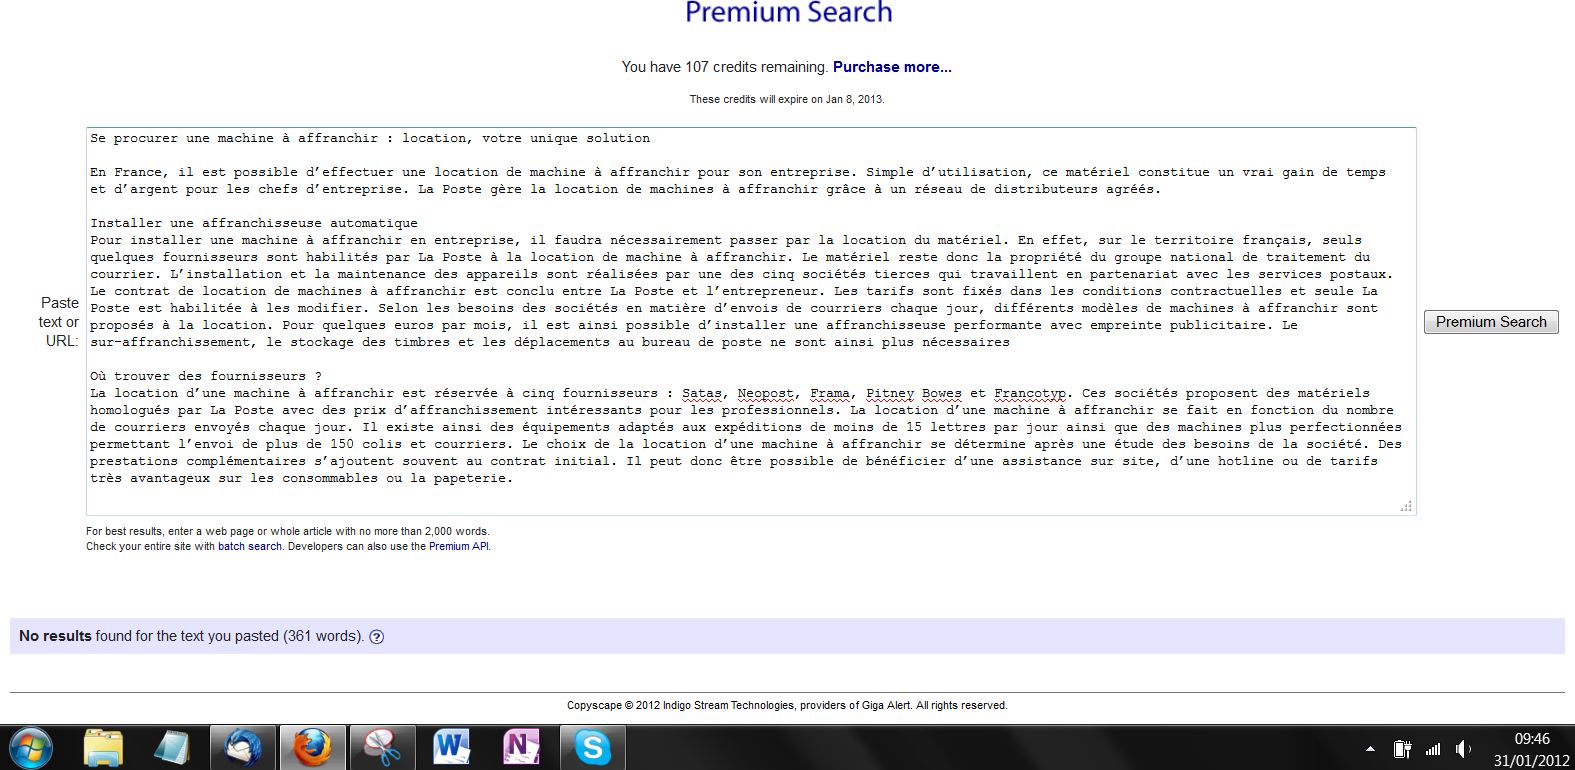This screenshot has width=1575, height=770.
Task: Click the help icon beside No results
Action: (x=377, y=637)
